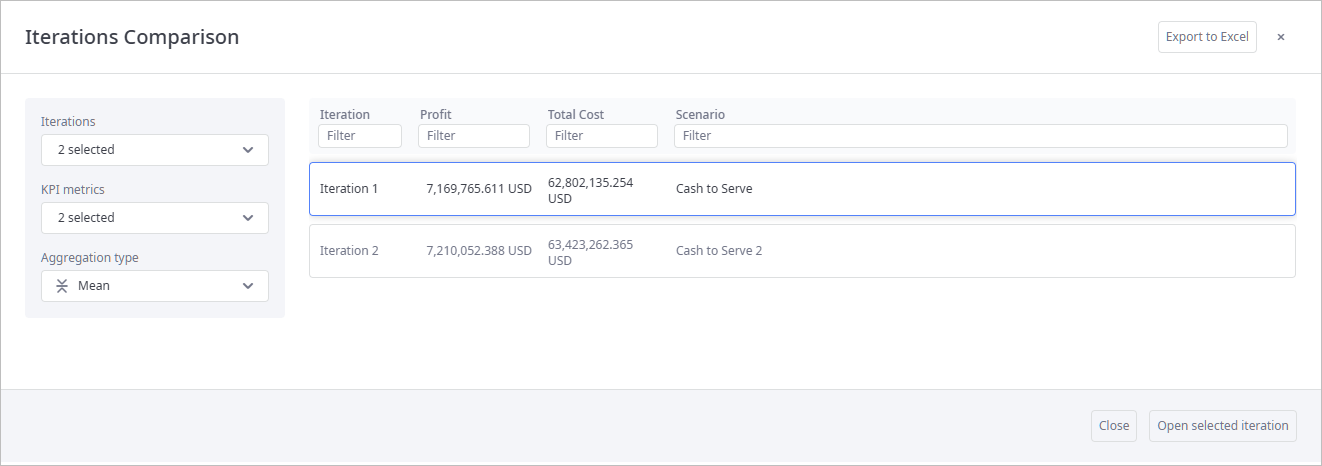This screenshot has height=466, width=1322.
Task: Select the Iteration 1 row
Action: (x=802, y=189)
